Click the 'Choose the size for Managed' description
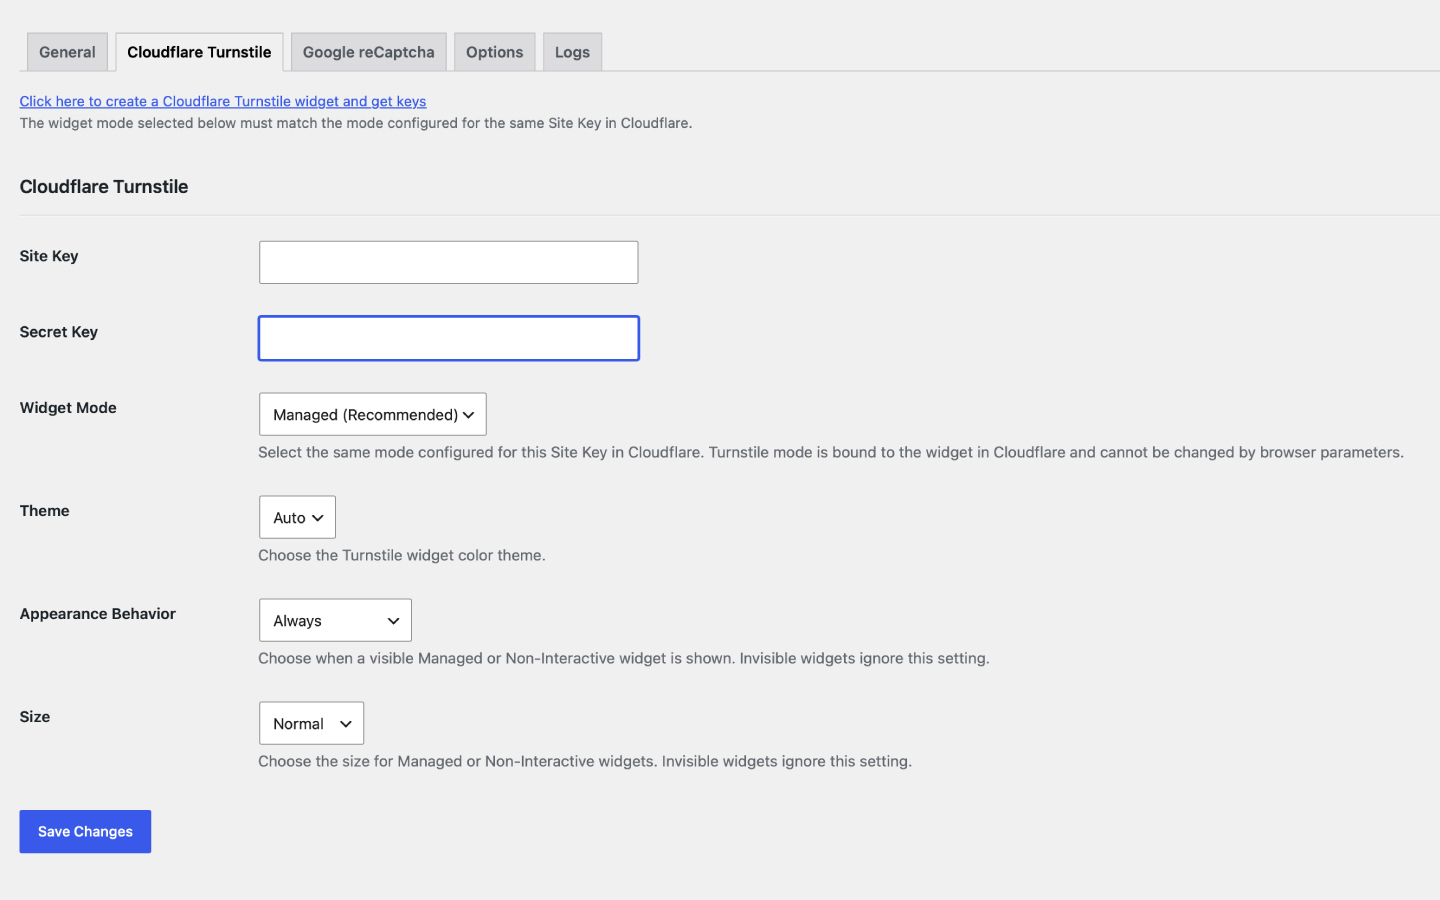The height and width of the screenshot is (900, 1440). [585, 761]
